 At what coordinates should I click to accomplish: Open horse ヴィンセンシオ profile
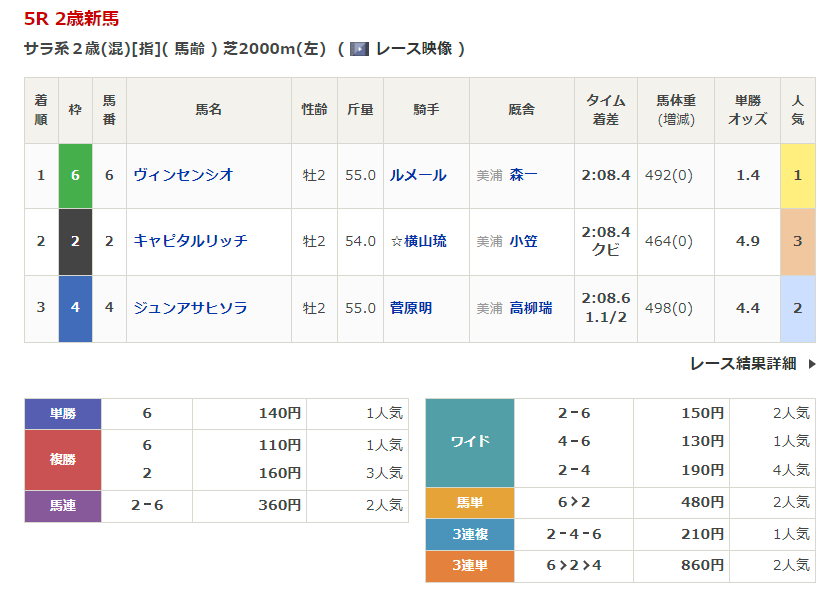[183, 175]
